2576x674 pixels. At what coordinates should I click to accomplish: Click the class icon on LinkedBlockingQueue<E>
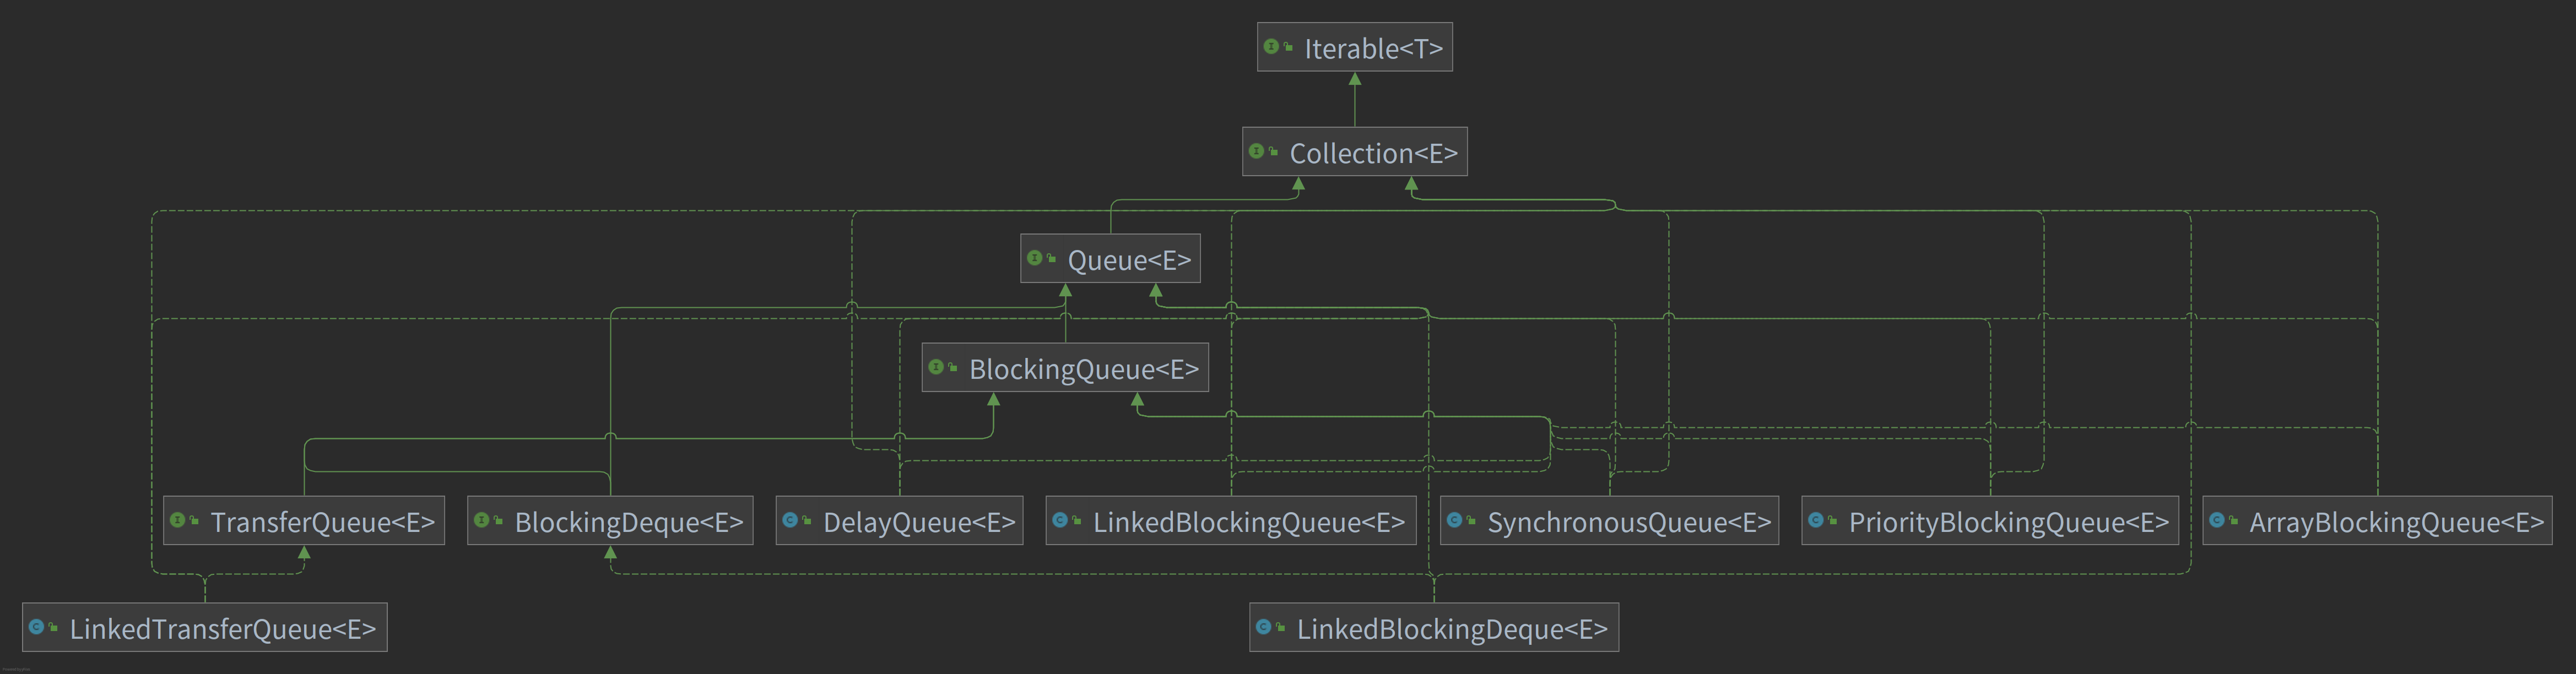[1060, 520]
